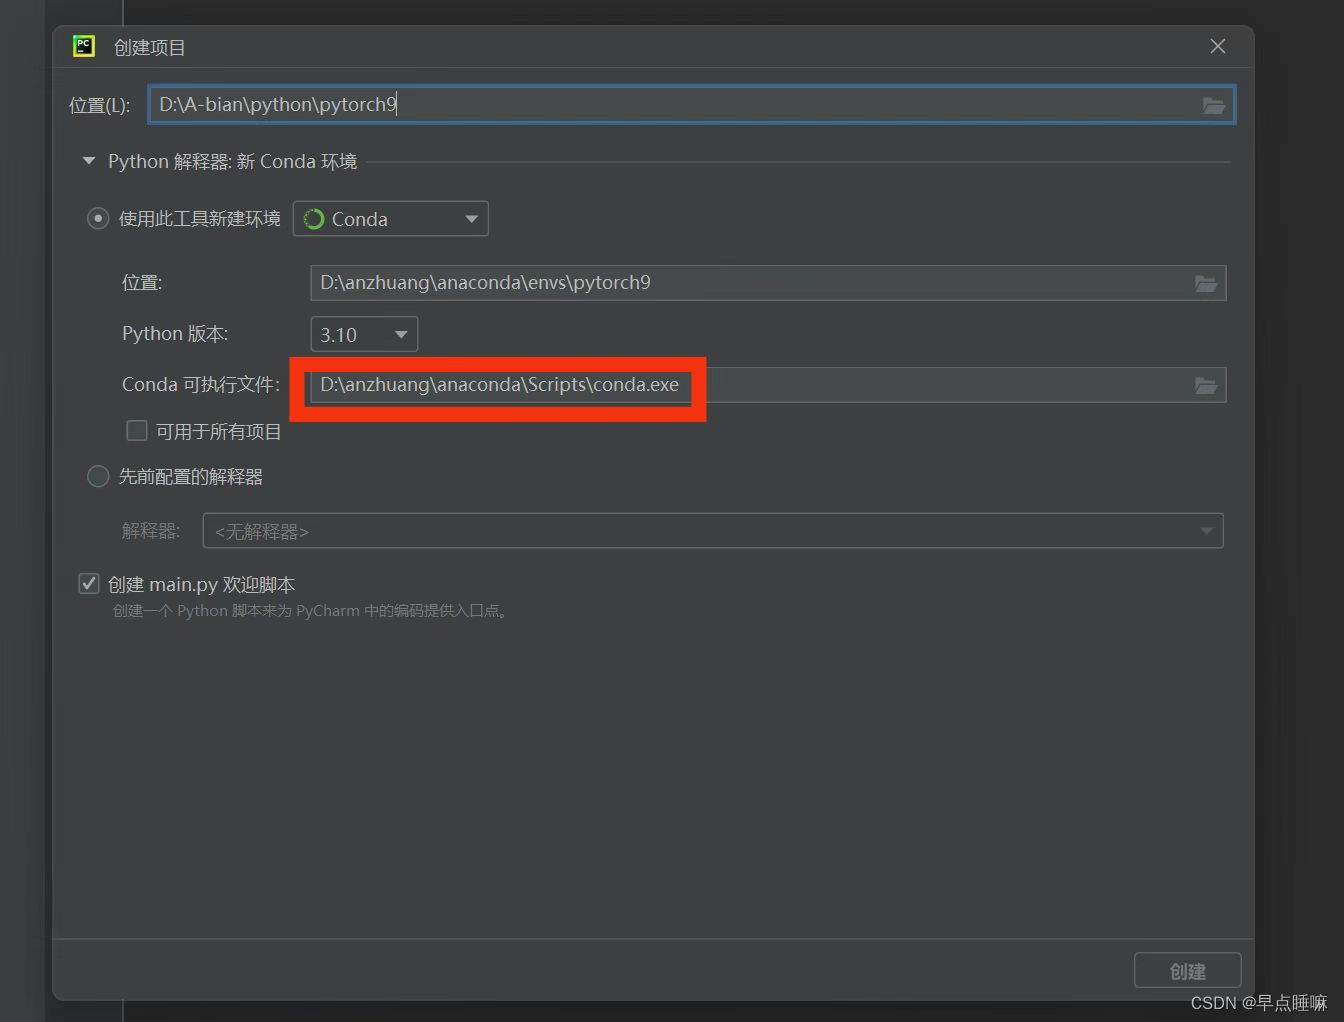The width and height of the screenshot is (1344, 1022).
Task: Click the Python 版本 label
Action: click(x=175, y=333)
